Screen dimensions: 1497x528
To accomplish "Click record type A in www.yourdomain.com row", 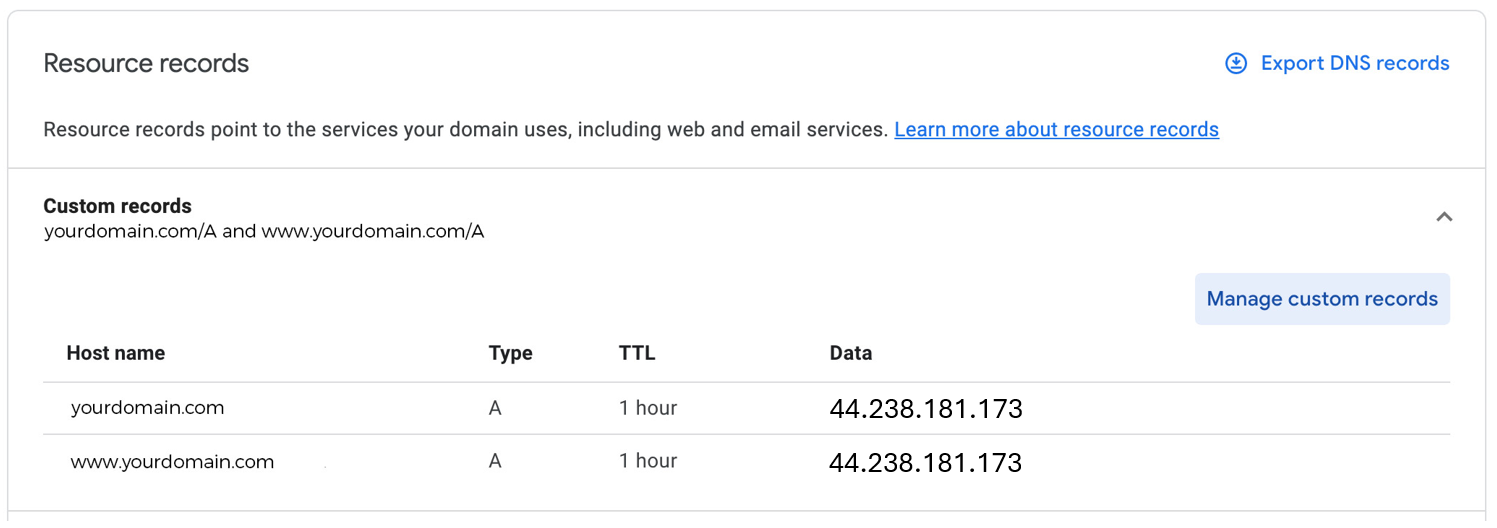I will coord(495,461).
